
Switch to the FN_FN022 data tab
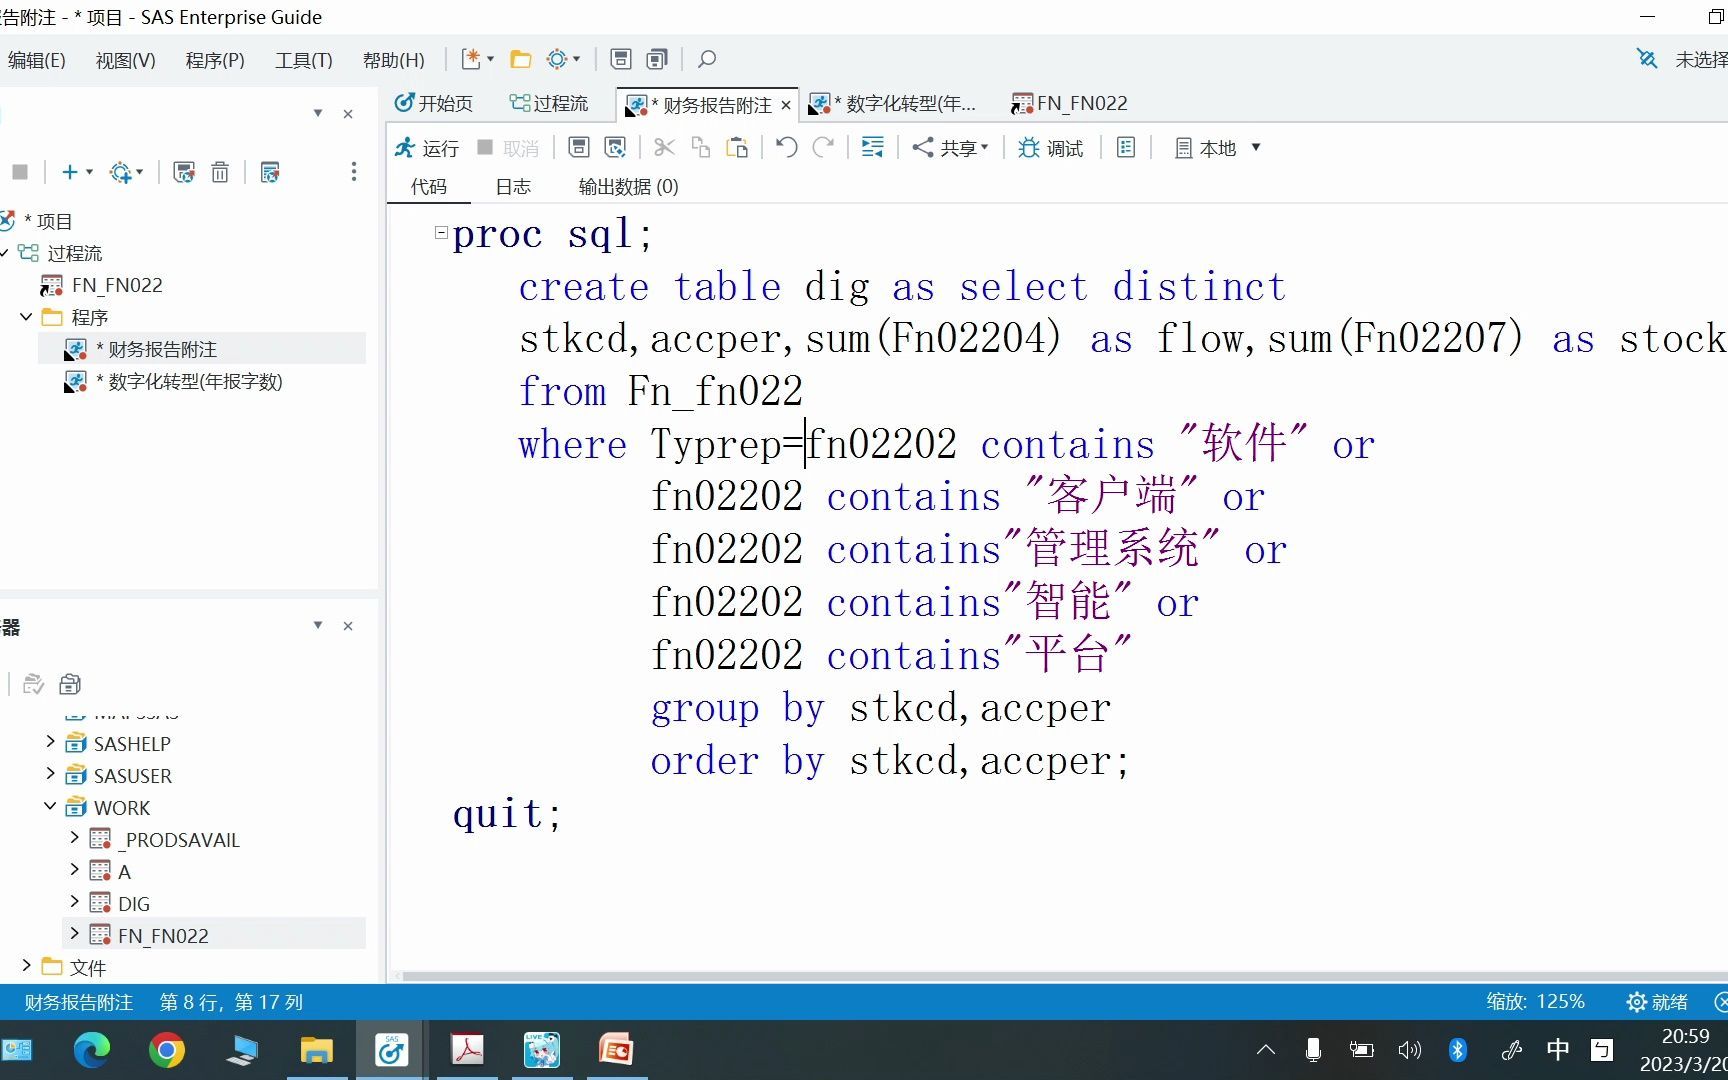point(1070,103)
